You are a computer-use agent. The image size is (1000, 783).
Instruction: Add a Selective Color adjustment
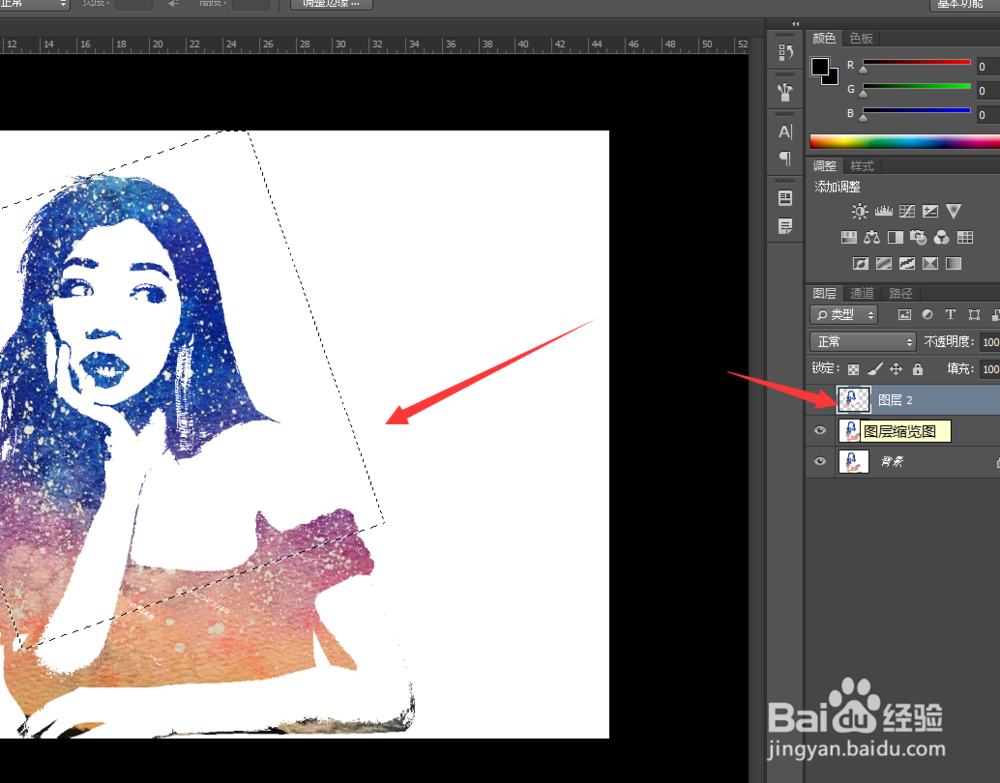[x=930, y=263]
